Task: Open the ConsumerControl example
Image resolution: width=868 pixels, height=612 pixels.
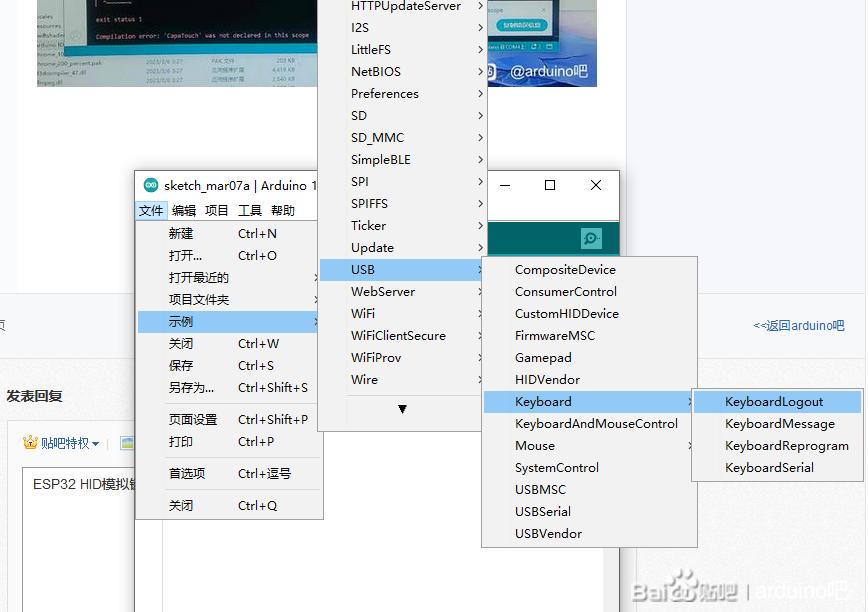Action: 589,292
